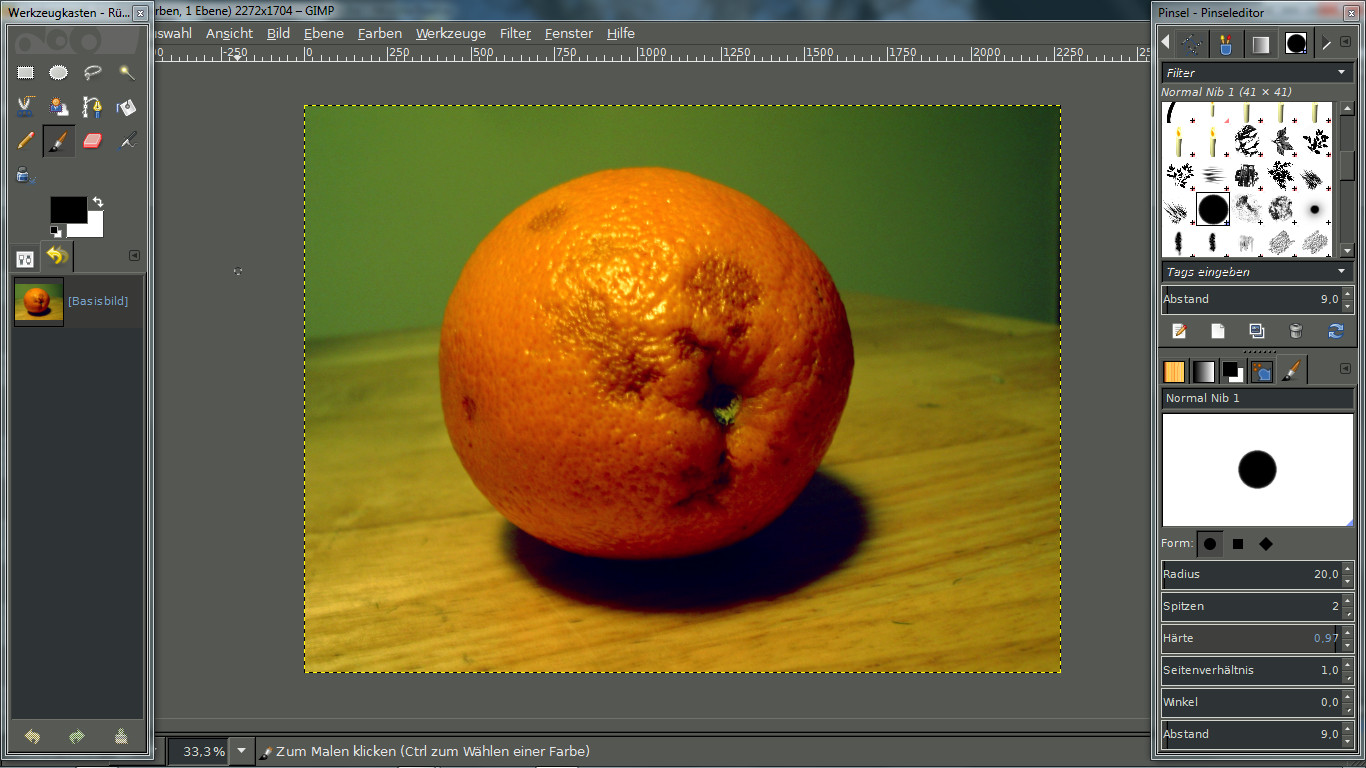Duplicate this brush icon

click(x=1257, y=331)
